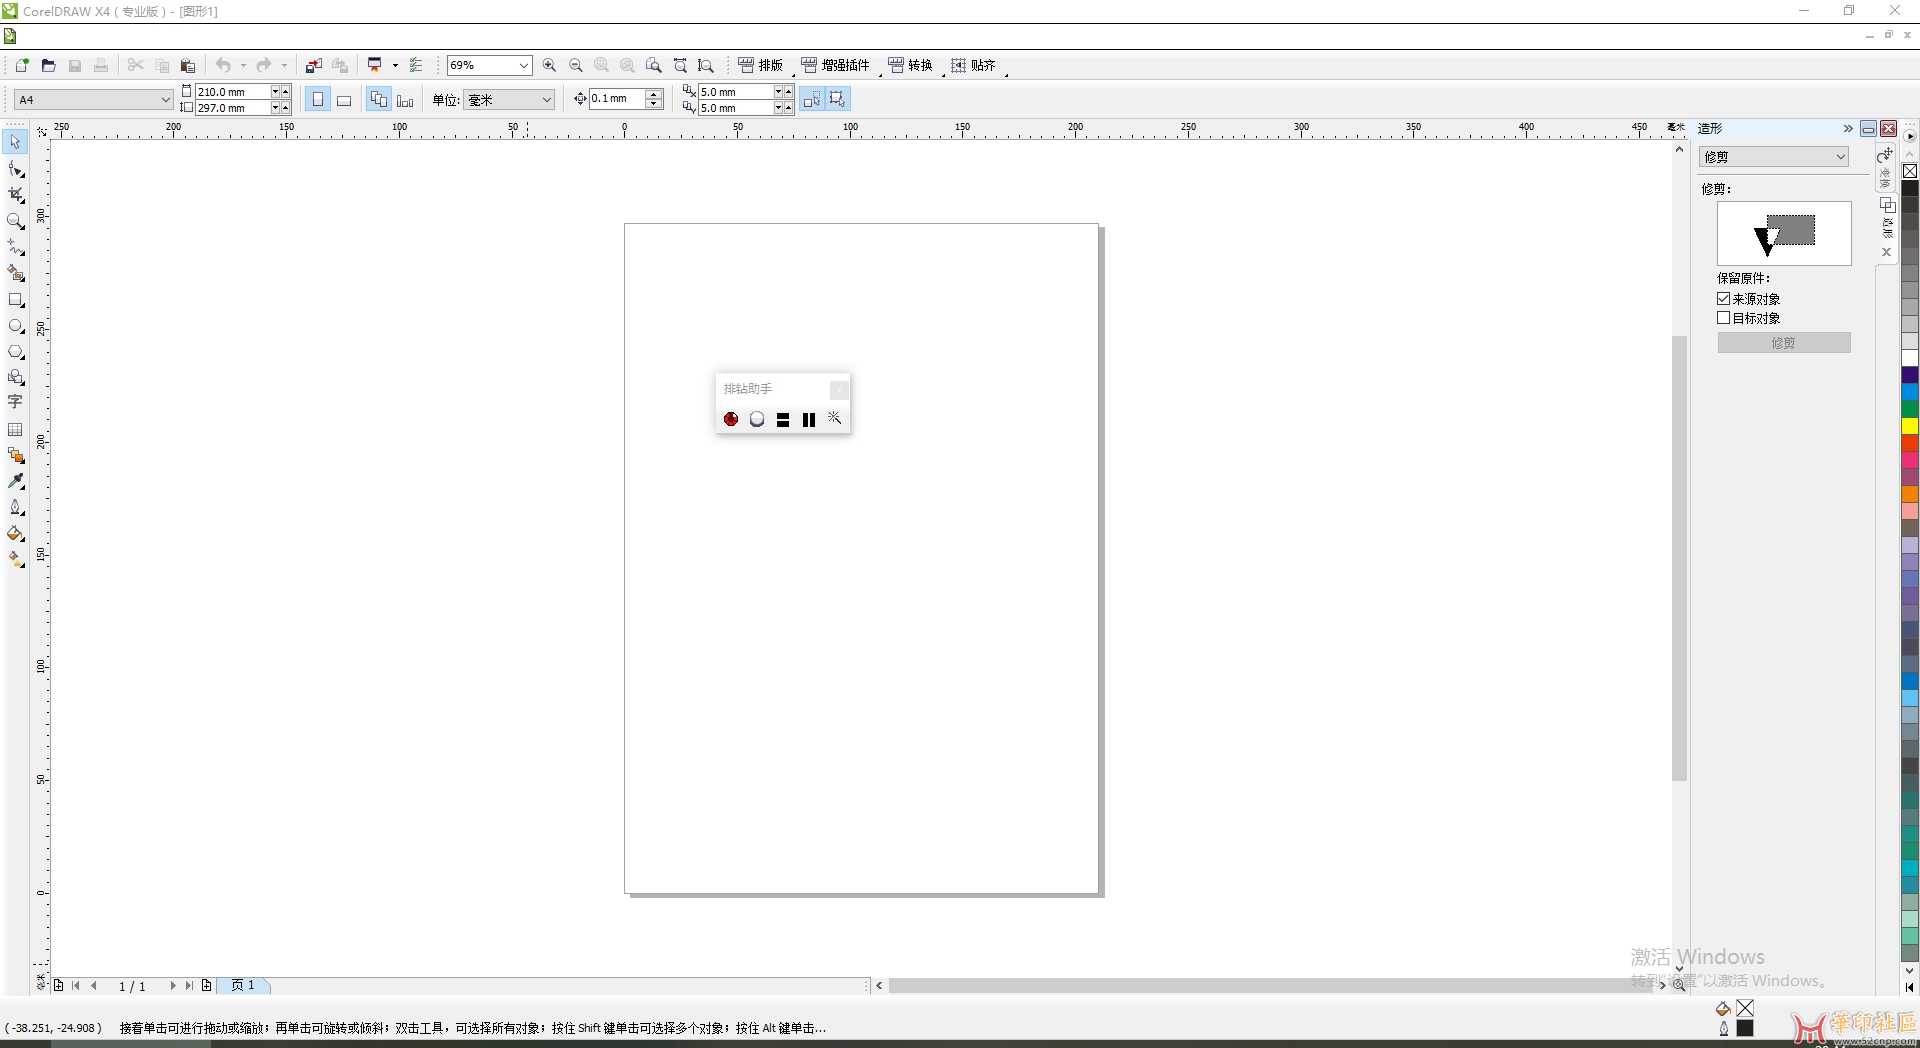Click the flyout arrow above the color palette
1920x1048 pixels.
[x=1910, y=136]
